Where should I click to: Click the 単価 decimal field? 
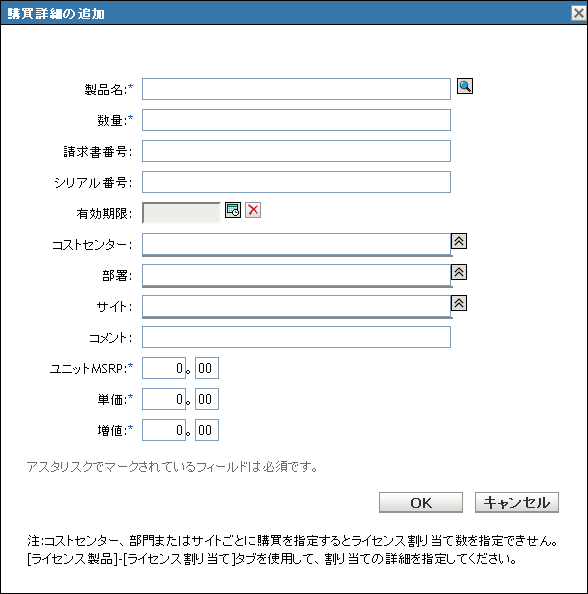[207, 399]
